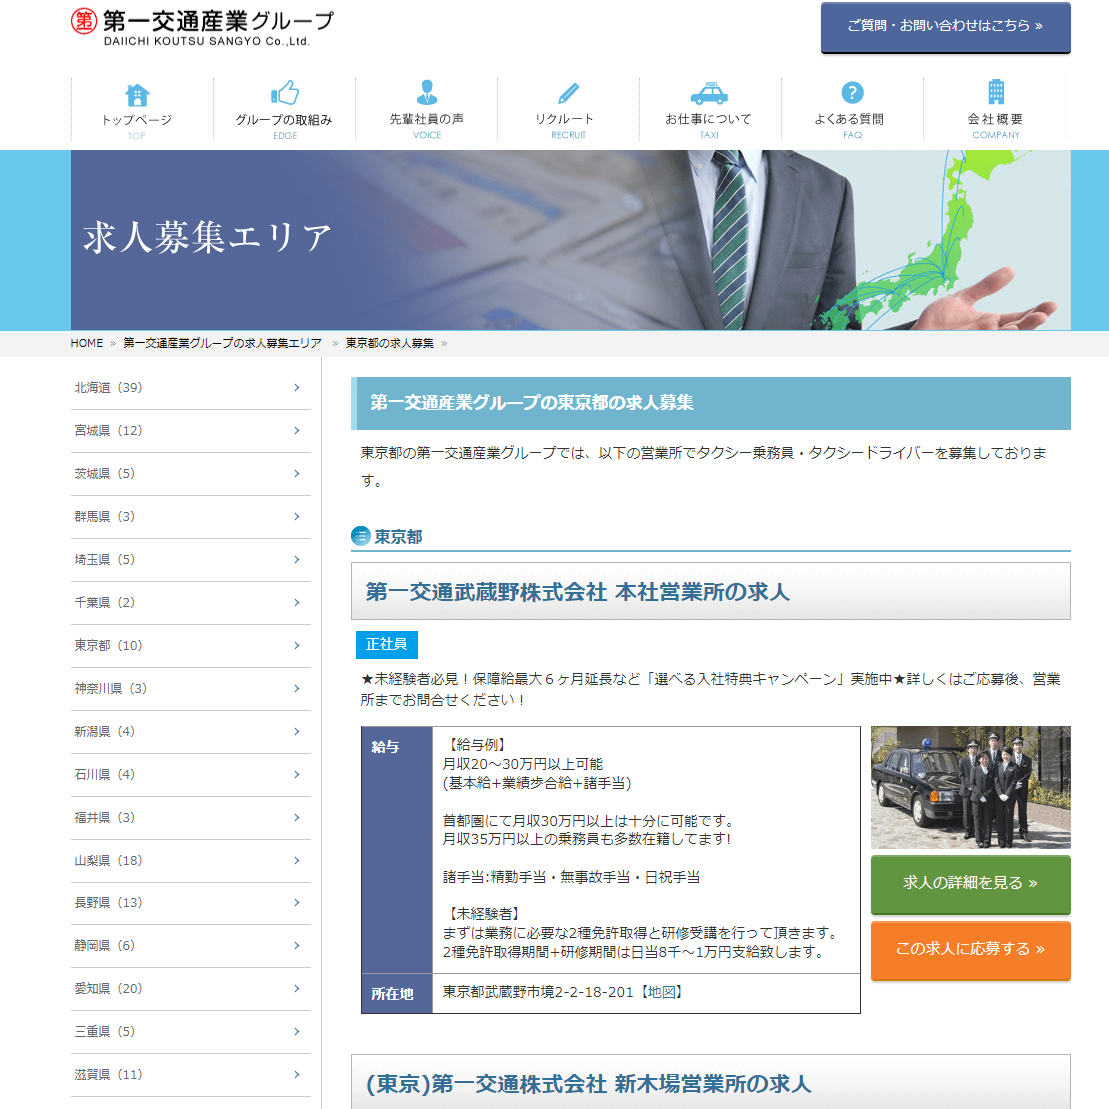Select 愛知県 (20) in area list

pyautogui.click(x=191, y=989)
